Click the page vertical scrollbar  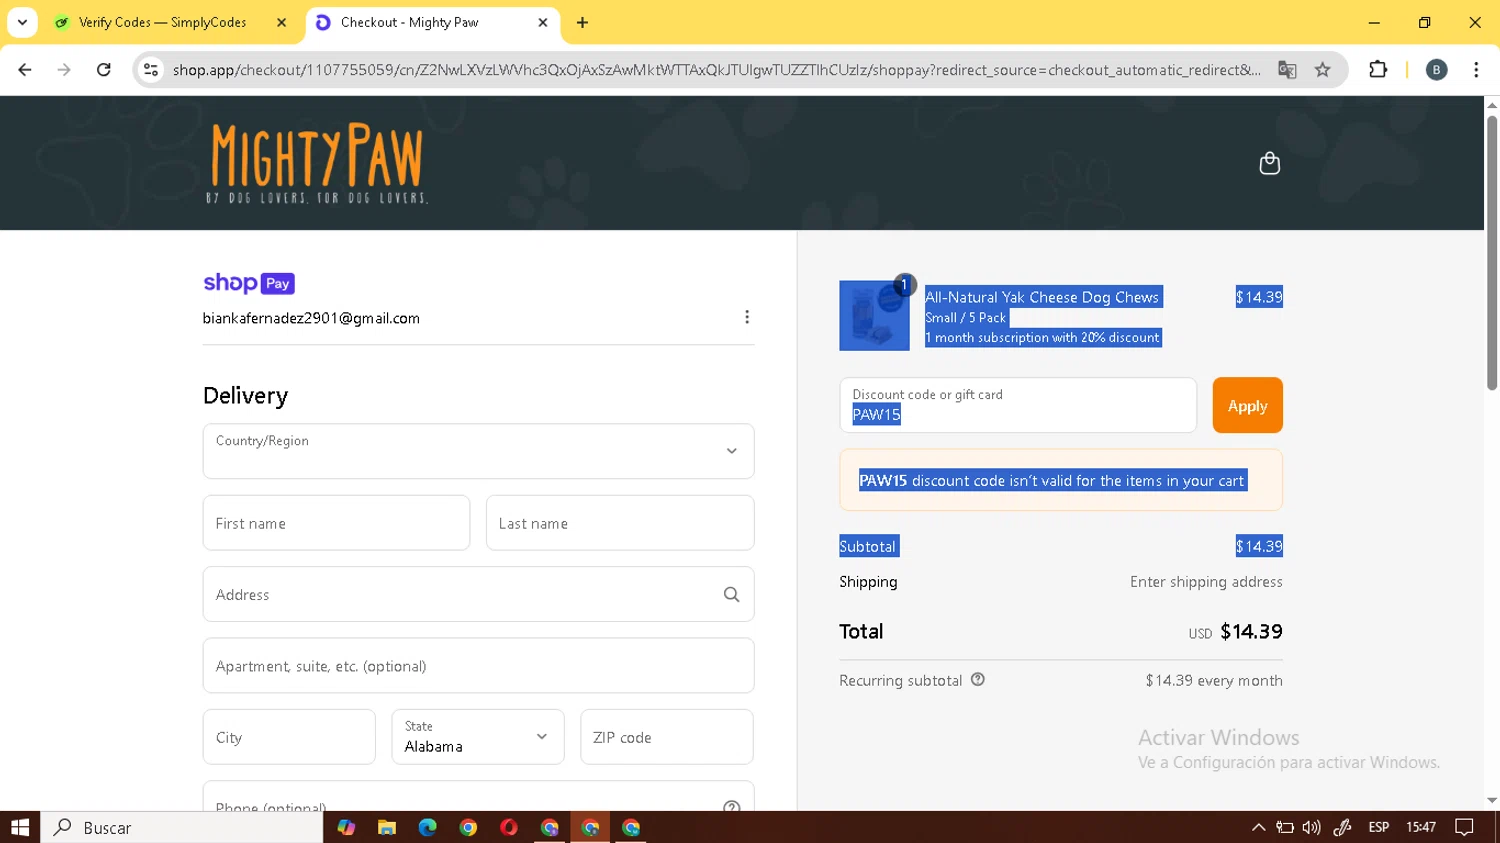tap(1492, 253)
